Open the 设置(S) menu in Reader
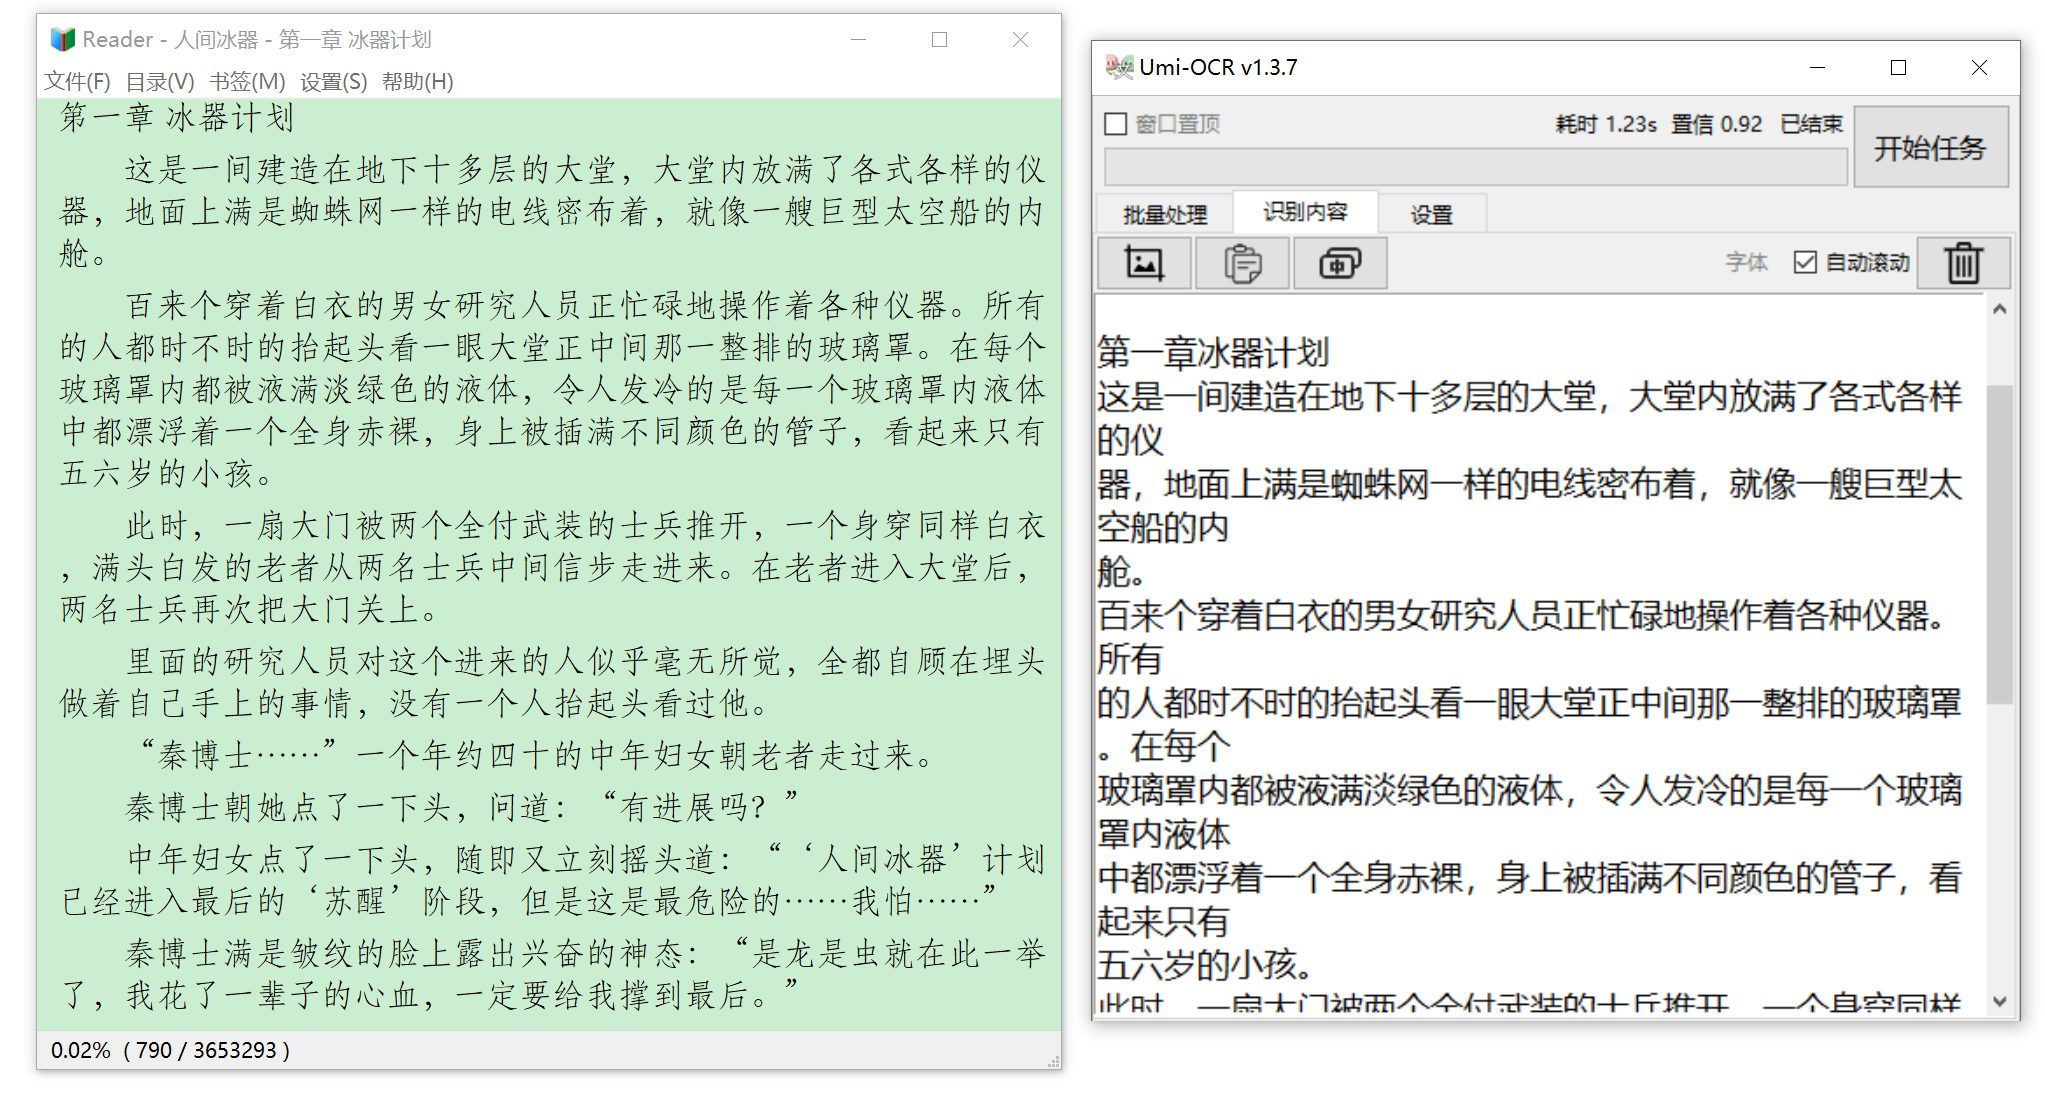 pos(333,82)
